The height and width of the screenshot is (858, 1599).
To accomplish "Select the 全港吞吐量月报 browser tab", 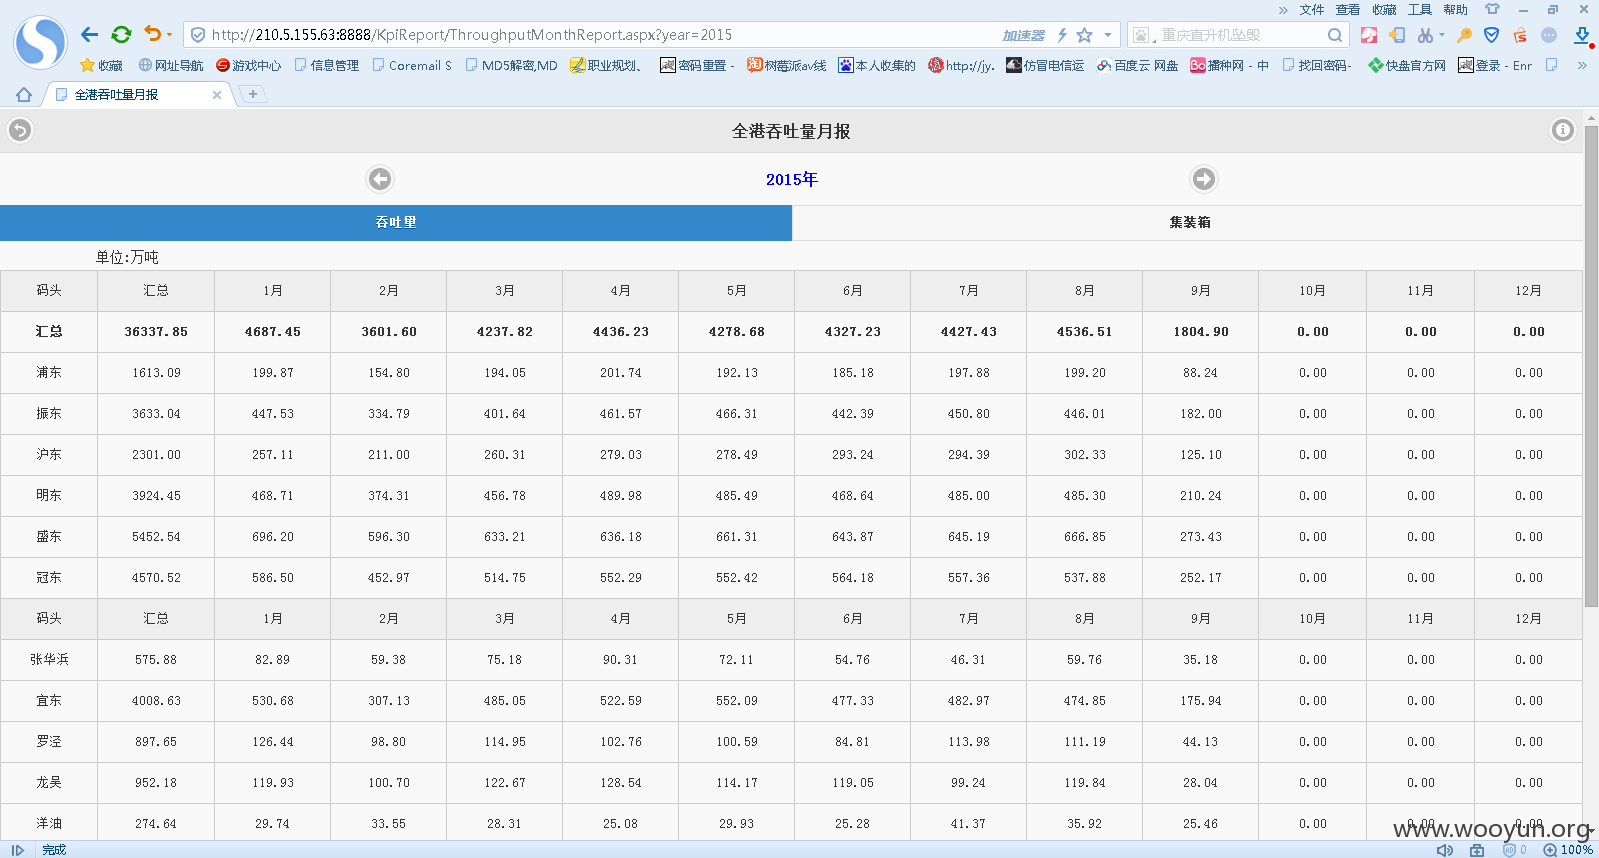I will coord(138,95).
